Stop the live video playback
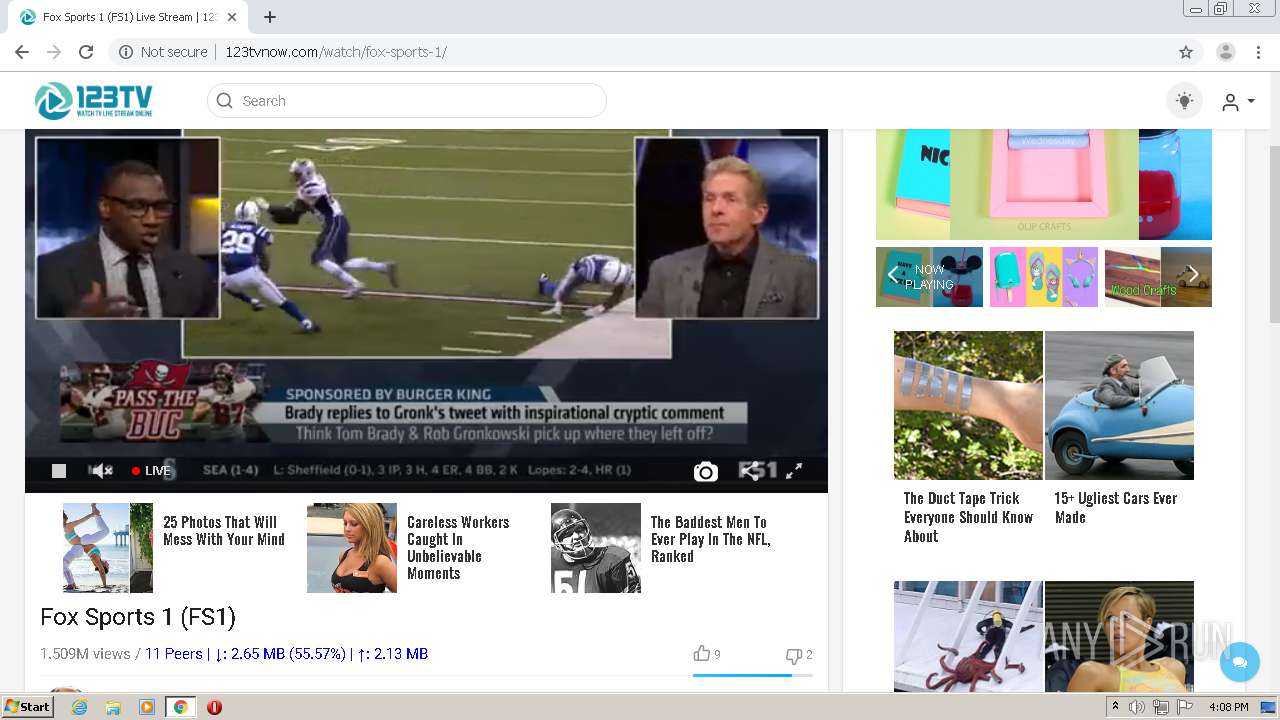Screen dimensions: 1280x720 pyautogui.click(x=59, y=471)
